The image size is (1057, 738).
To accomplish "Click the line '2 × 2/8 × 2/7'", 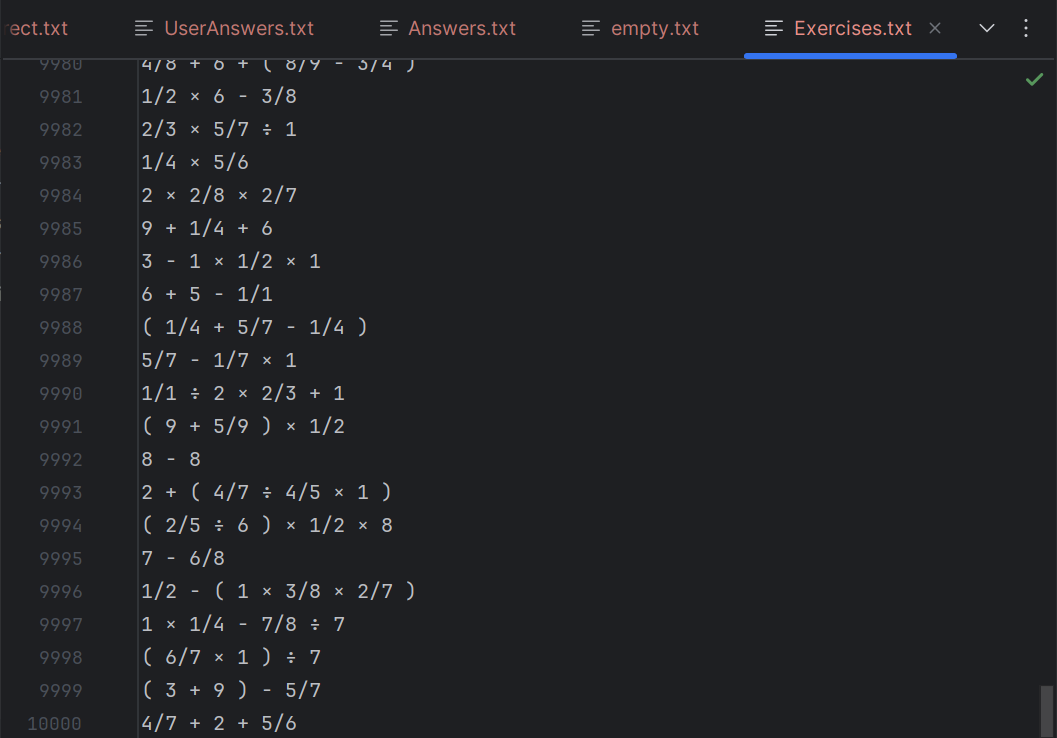I will click(x=219, y=195).
